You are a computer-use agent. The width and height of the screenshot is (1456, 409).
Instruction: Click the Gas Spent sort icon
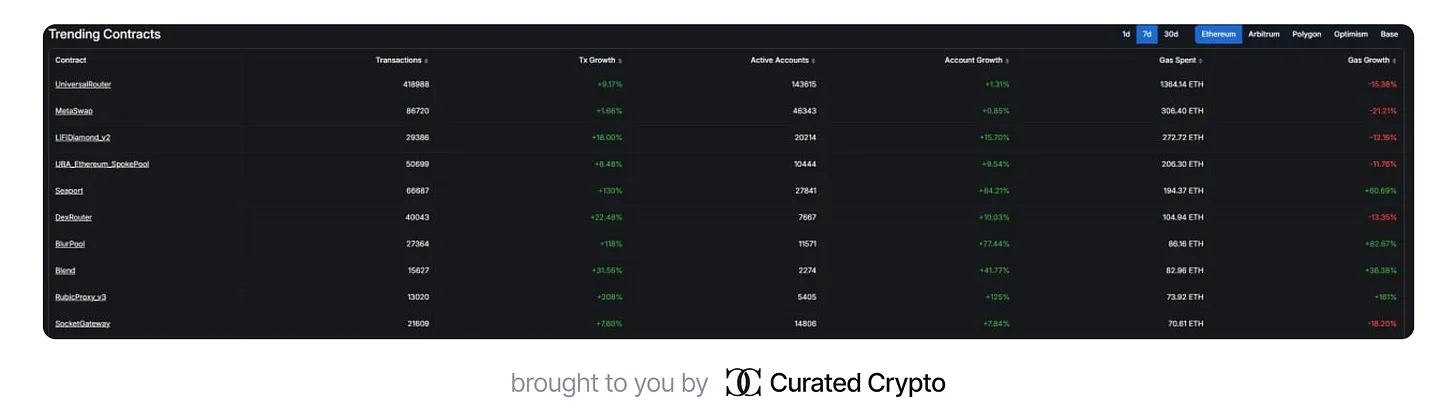(1202, 61)
